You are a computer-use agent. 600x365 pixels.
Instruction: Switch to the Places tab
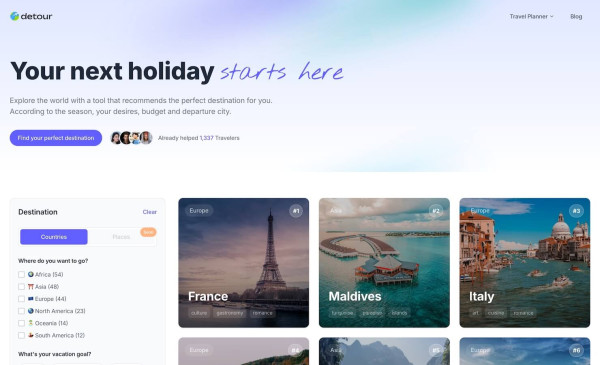[x=121, y=237]
